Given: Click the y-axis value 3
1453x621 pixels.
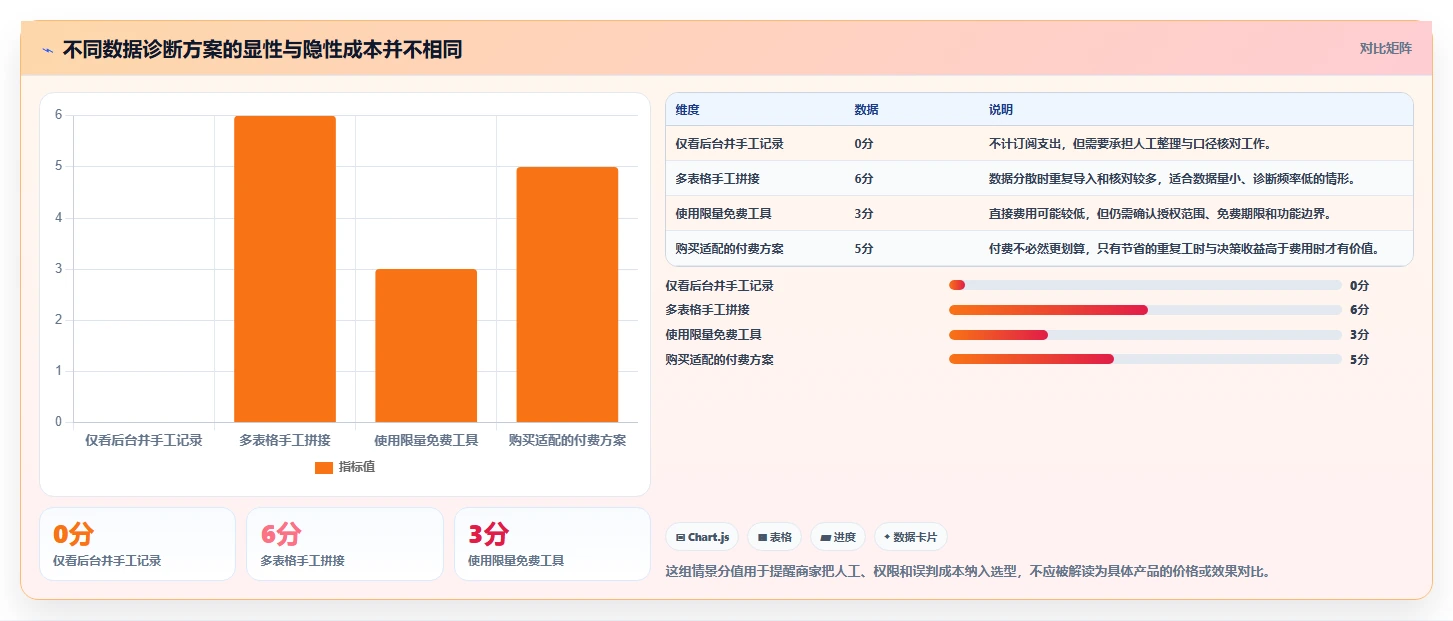Looking at the screenshot, I should pyautogui.click(x=58, y=269).
